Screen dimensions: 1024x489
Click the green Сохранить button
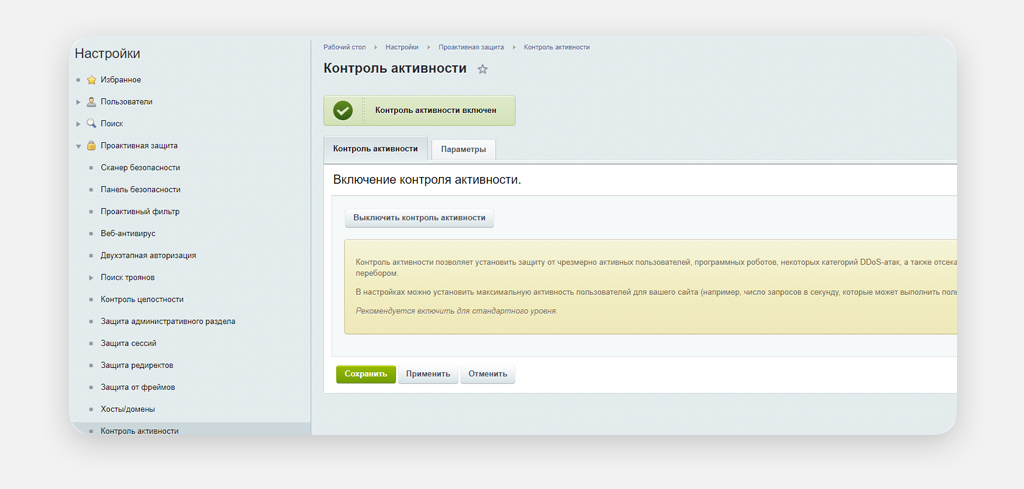click(x=365, y=374)
